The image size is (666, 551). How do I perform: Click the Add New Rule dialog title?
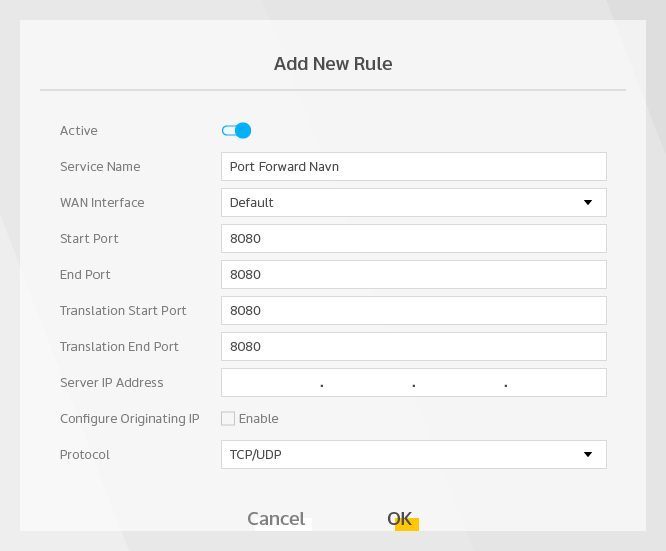tap(333, 64)
